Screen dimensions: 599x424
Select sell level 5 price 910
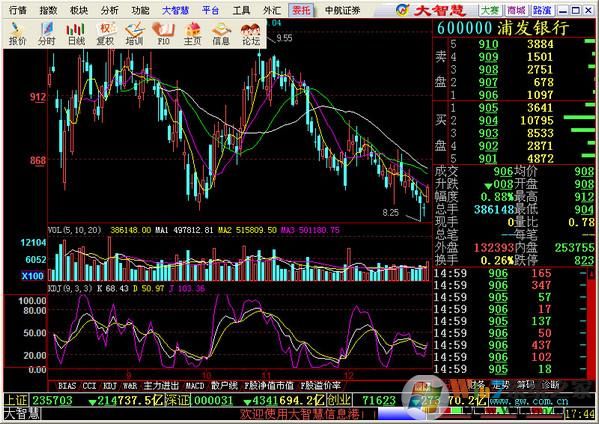click(488, 44)
